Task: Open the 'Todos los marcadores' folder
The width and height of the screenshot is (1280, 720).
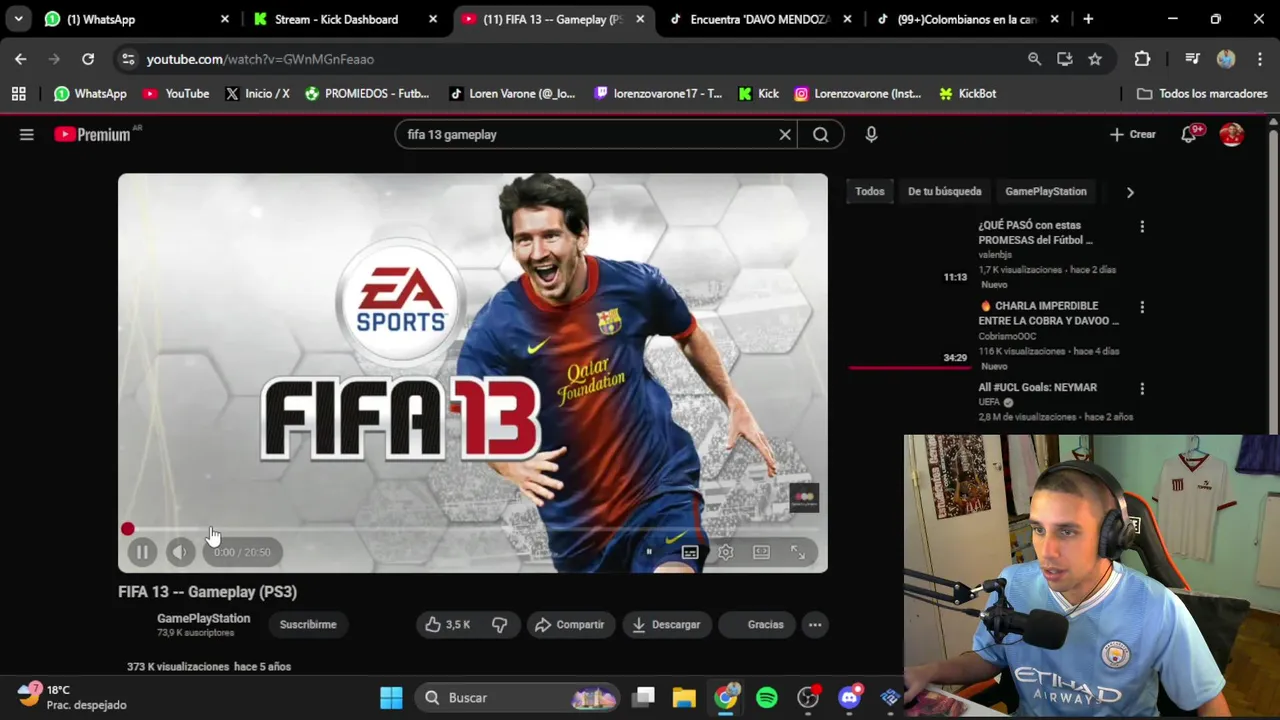Action: pos(1202,93)
